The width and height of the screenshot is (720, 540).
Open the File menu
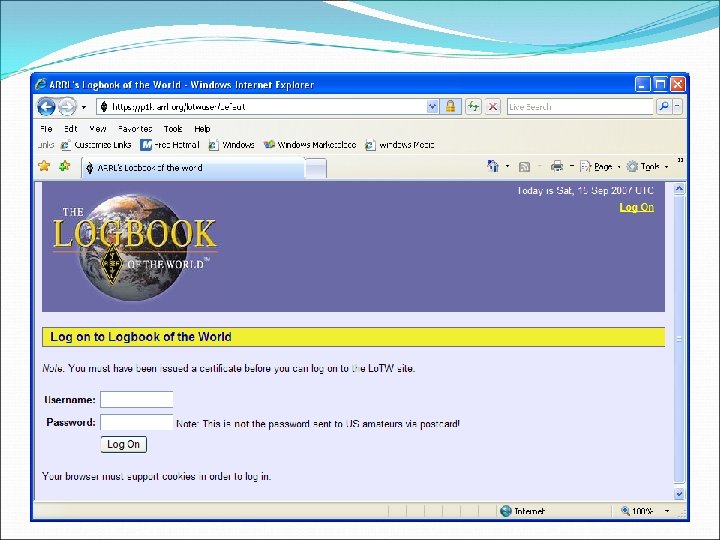click(x=46, y=129)
